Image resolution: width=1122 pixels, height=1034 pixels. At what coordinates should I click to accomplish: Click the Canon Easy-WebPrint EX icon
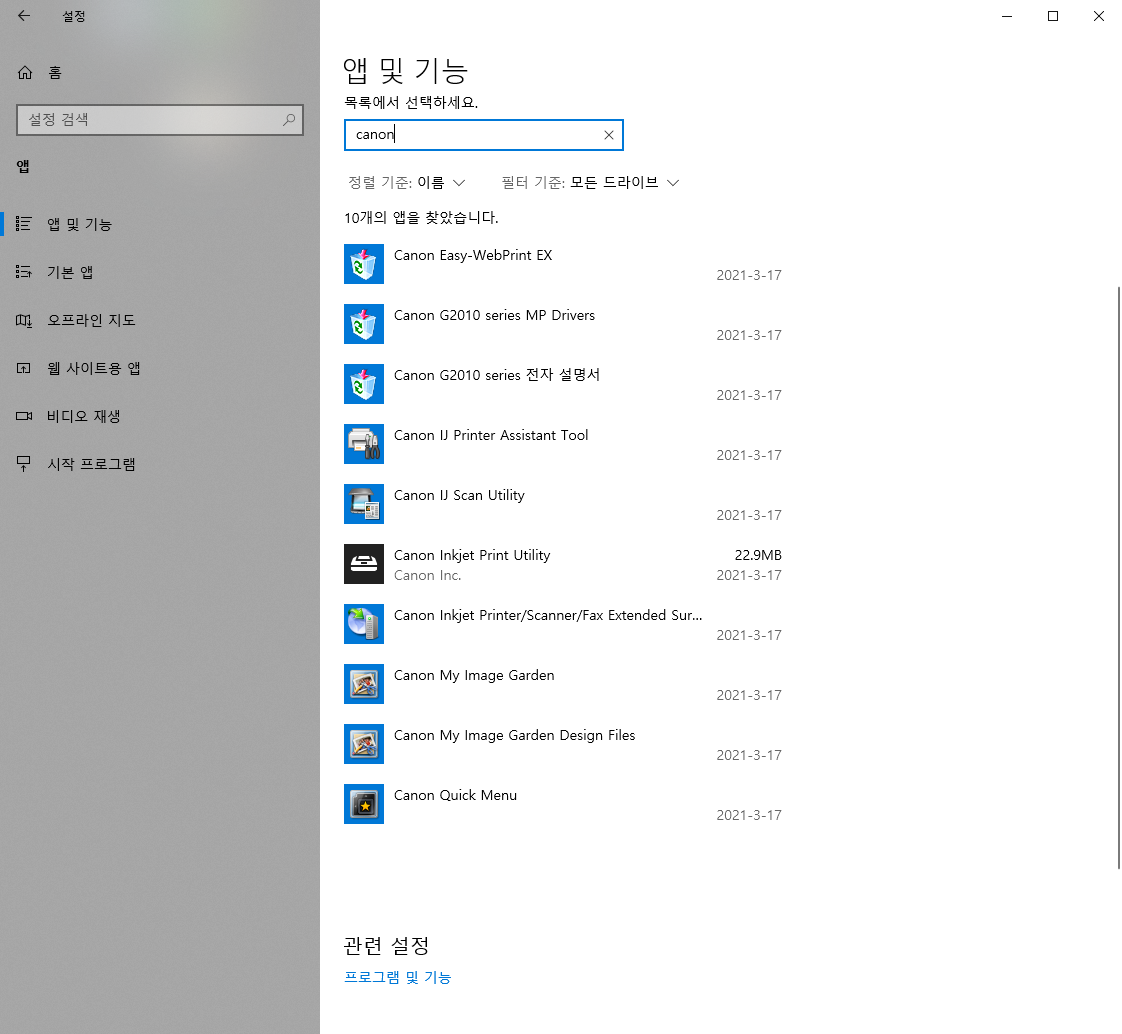[364, 264]
